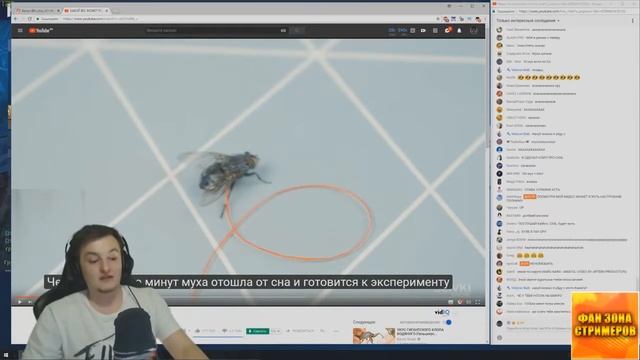The image size is (640, 360).
Task: Close the active YouTube tab
Action: tap(107, 11)
